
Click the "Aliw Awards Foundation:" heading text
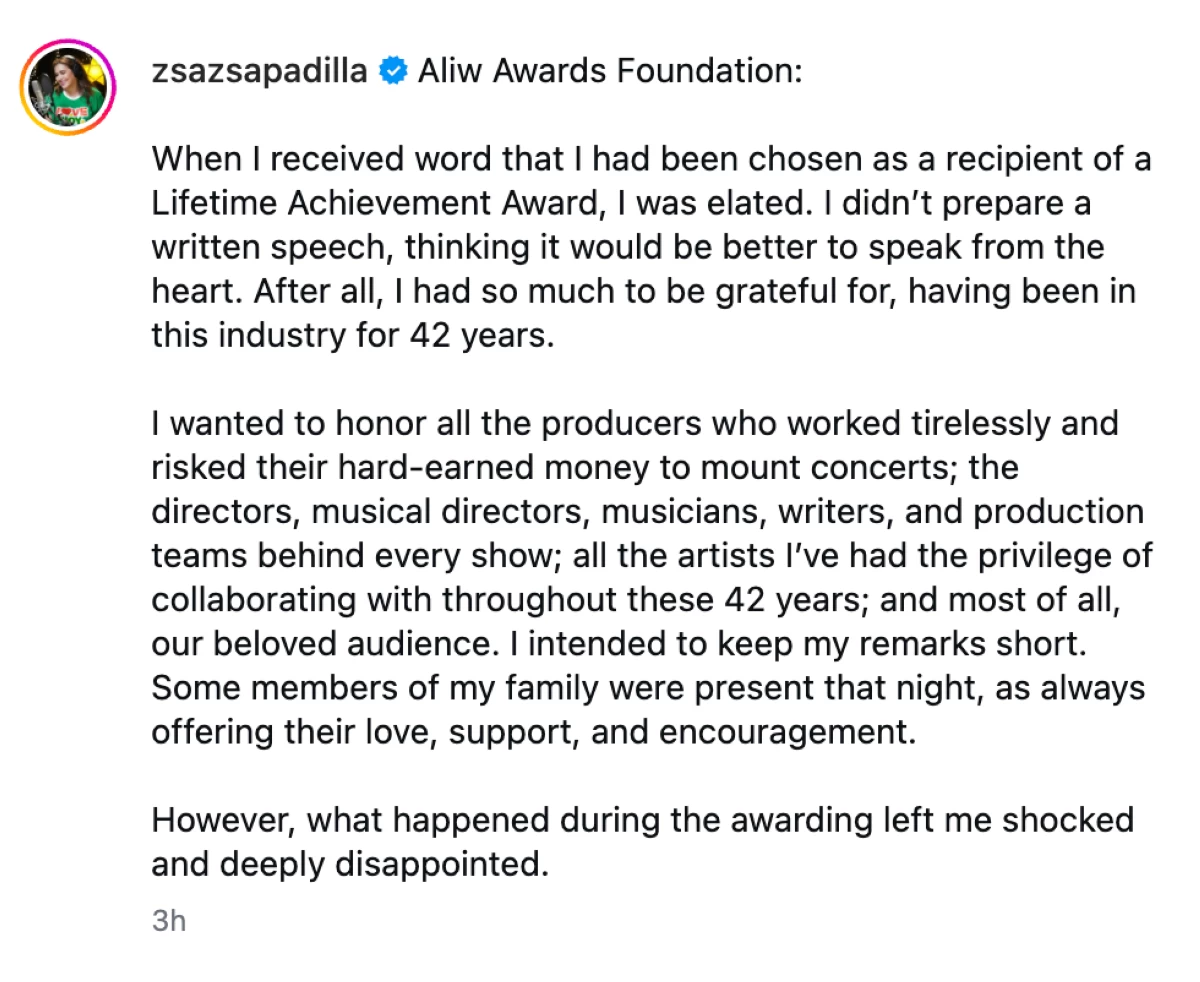(609, 72)
